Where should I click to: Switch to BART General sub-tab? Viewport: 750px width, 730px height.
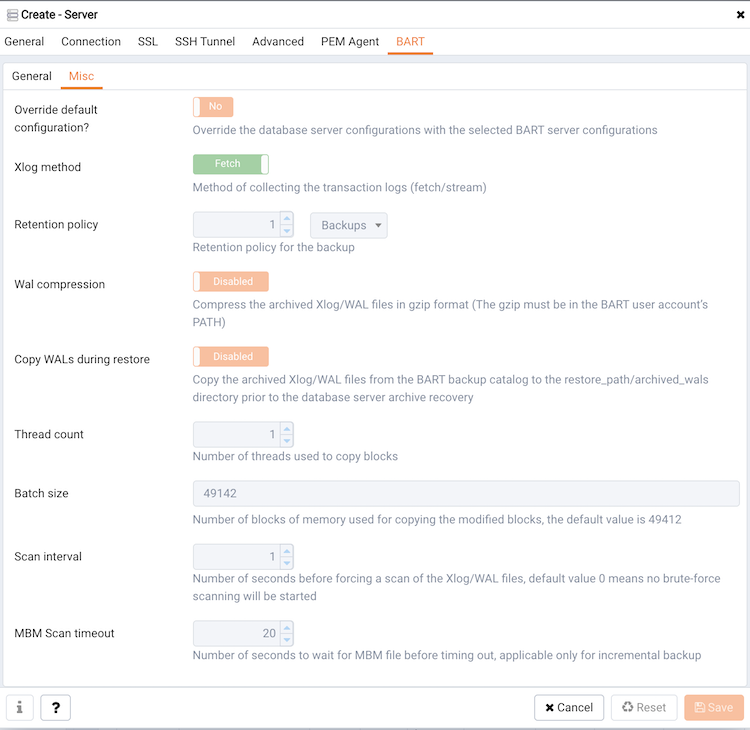pyautogui.click(x=32, y=76)
